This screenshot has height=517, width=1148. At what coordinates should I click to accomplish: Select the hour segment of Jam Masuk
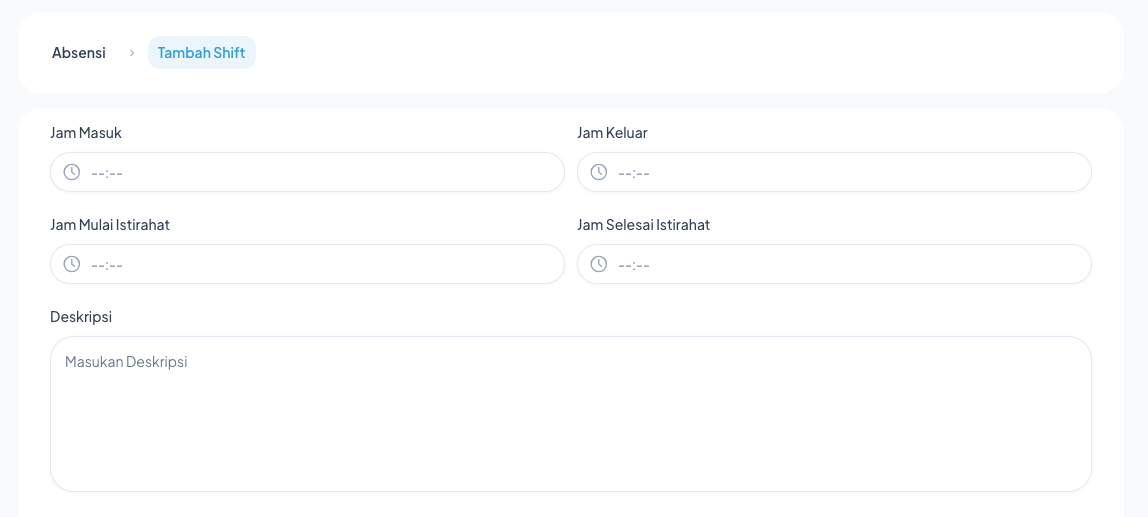click(x=97, y=173)
